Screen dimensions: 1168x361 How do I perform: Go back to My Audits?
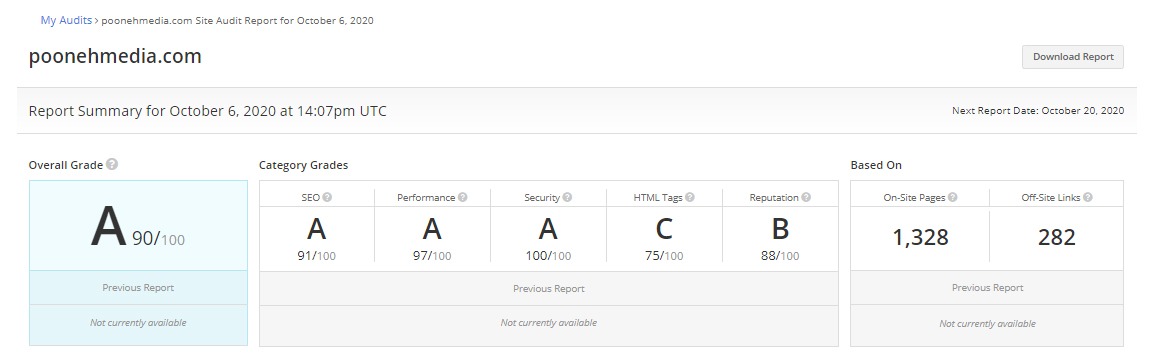point(66,21)
